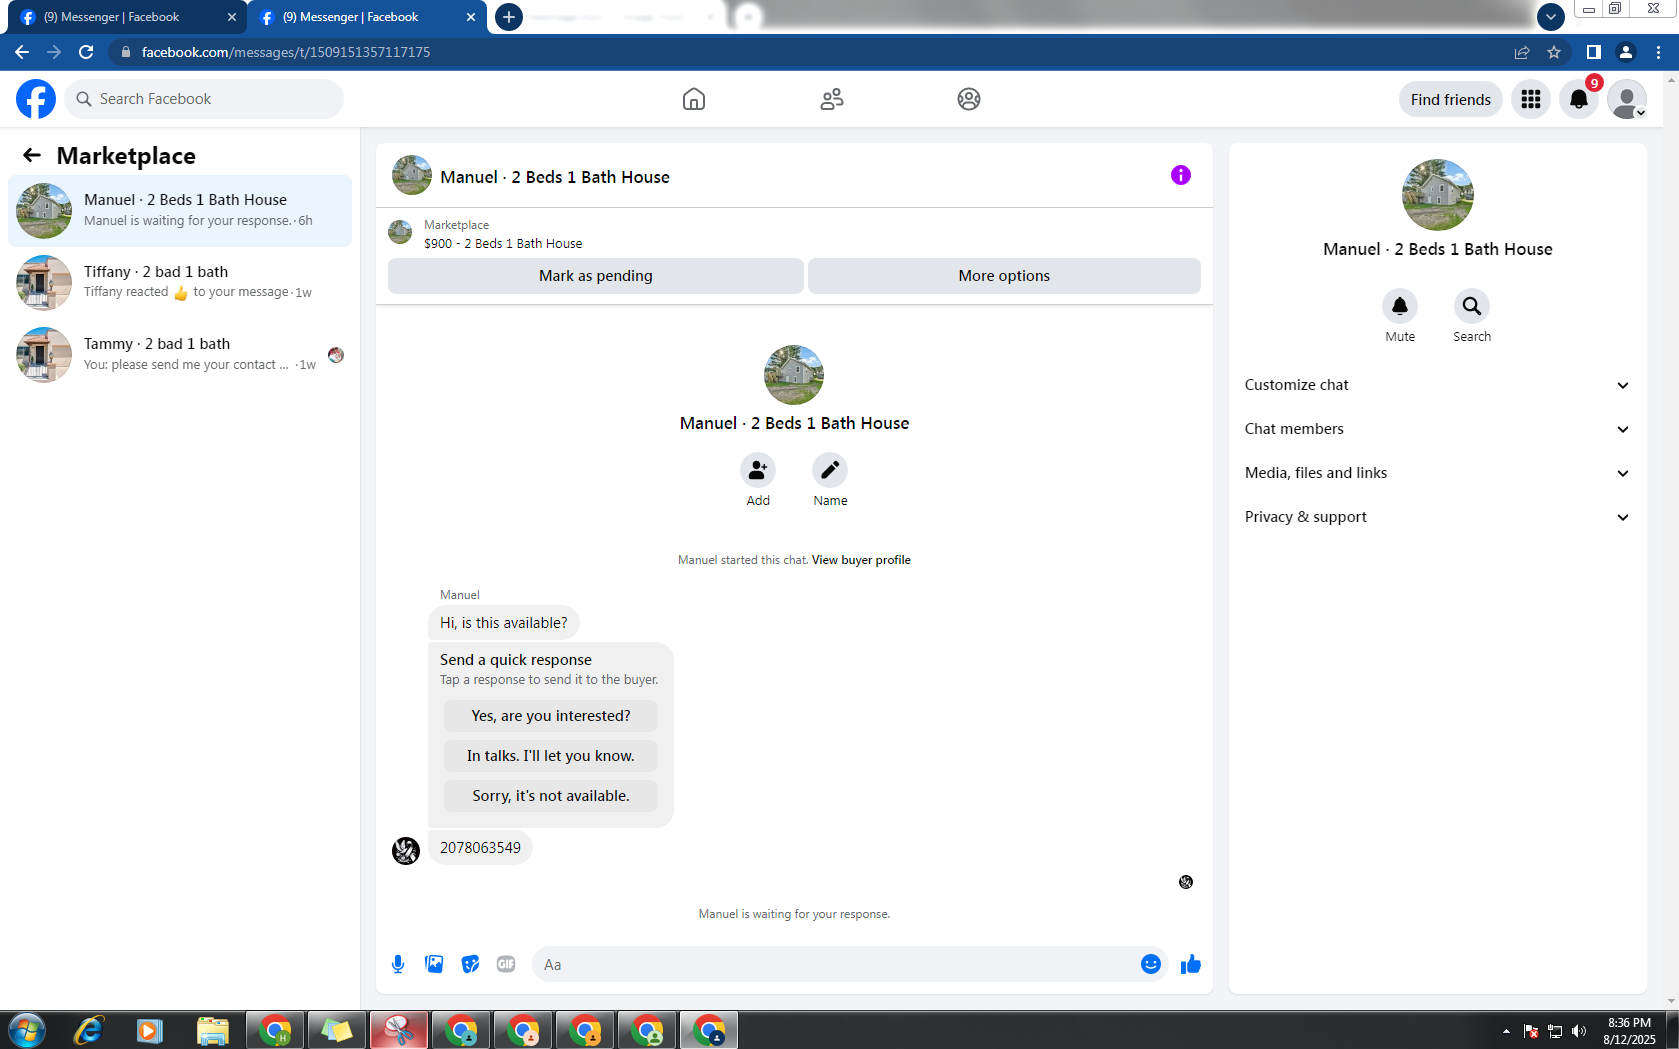Open the emoji picker in message box
Screen dimensions: 1679x1049
tap(1151, 964)
